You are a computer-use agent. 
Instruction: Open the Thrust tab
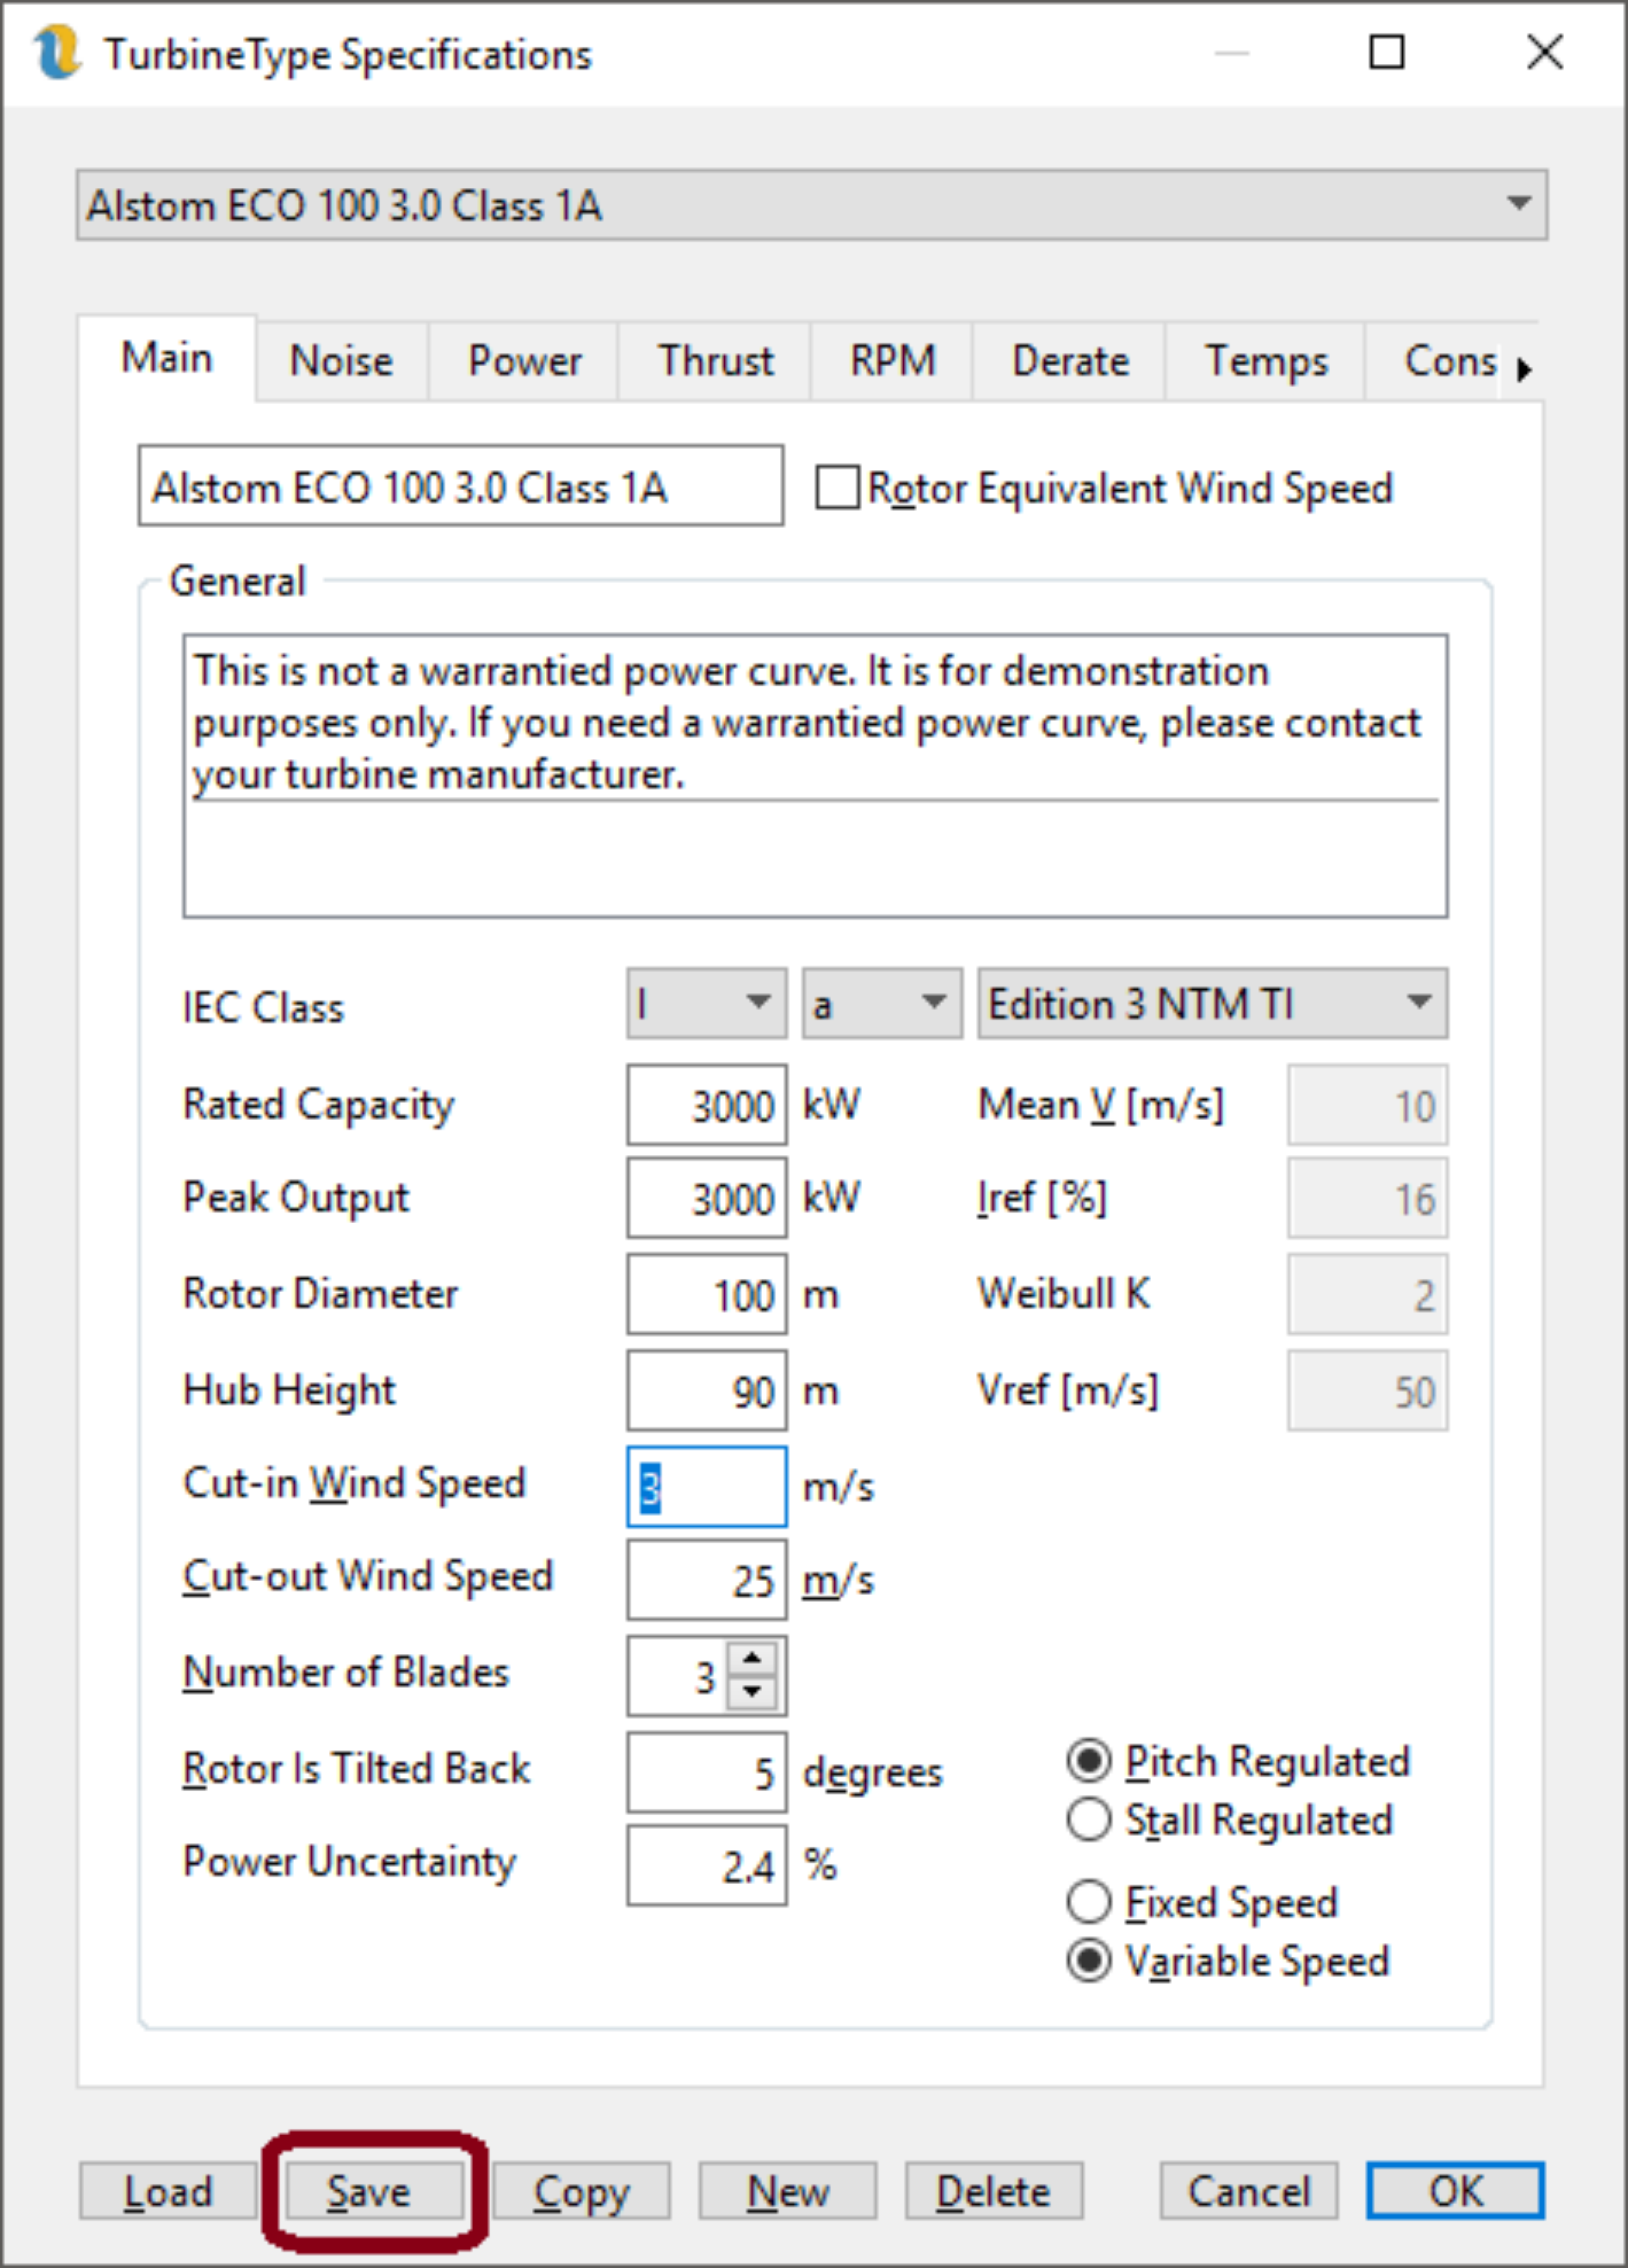coord(715,361)
